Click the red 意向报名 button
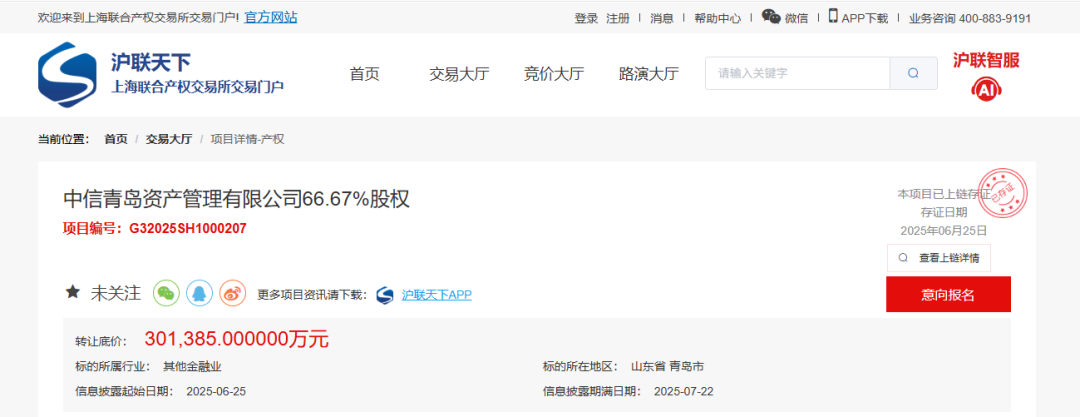Screen dimensions: 1080x417 point(948,294)
